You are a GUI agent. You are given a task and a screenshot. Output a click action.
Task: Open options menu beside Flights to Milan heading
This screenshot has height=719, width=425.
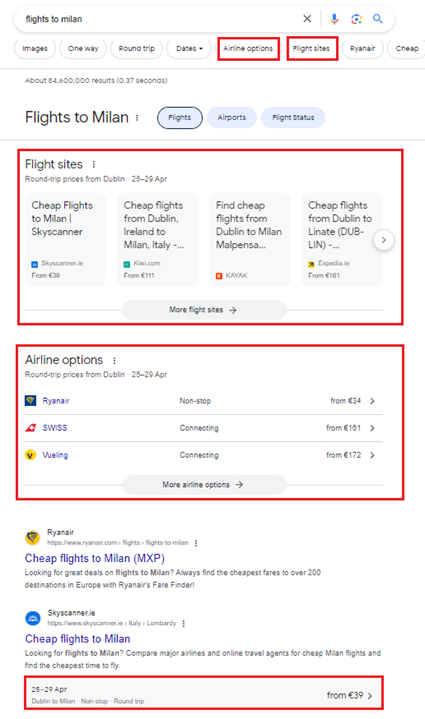(x=137, y=118)
